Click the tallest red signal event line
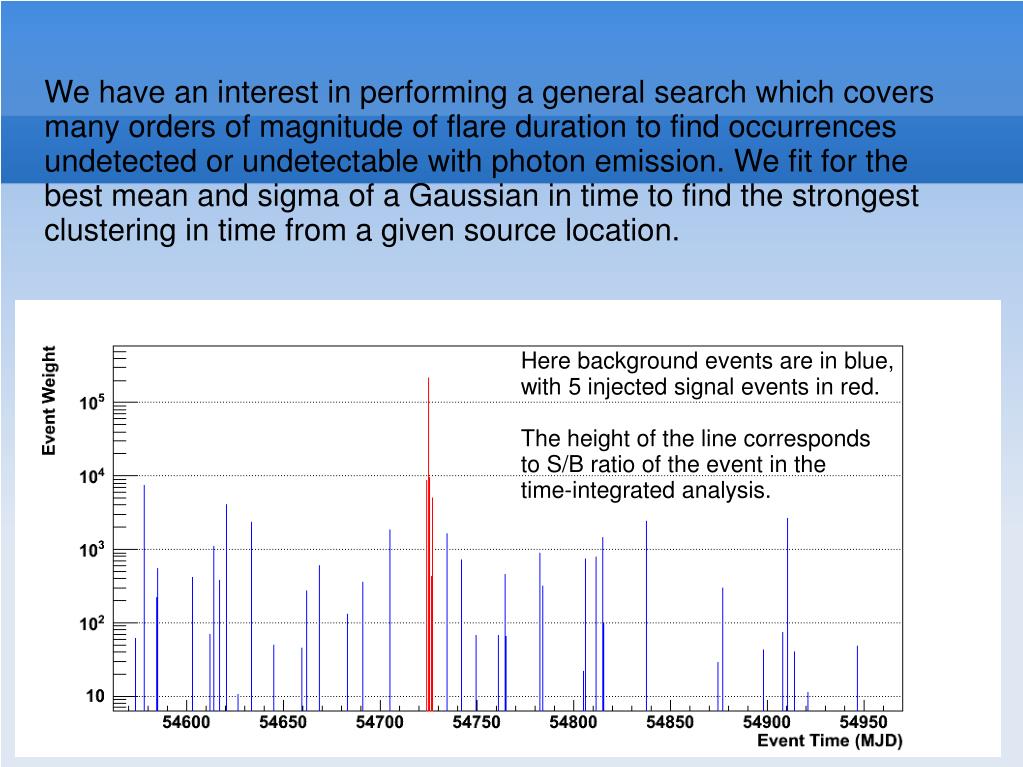The height and width of the screenshot is (767, 1023). pos(429,544)
